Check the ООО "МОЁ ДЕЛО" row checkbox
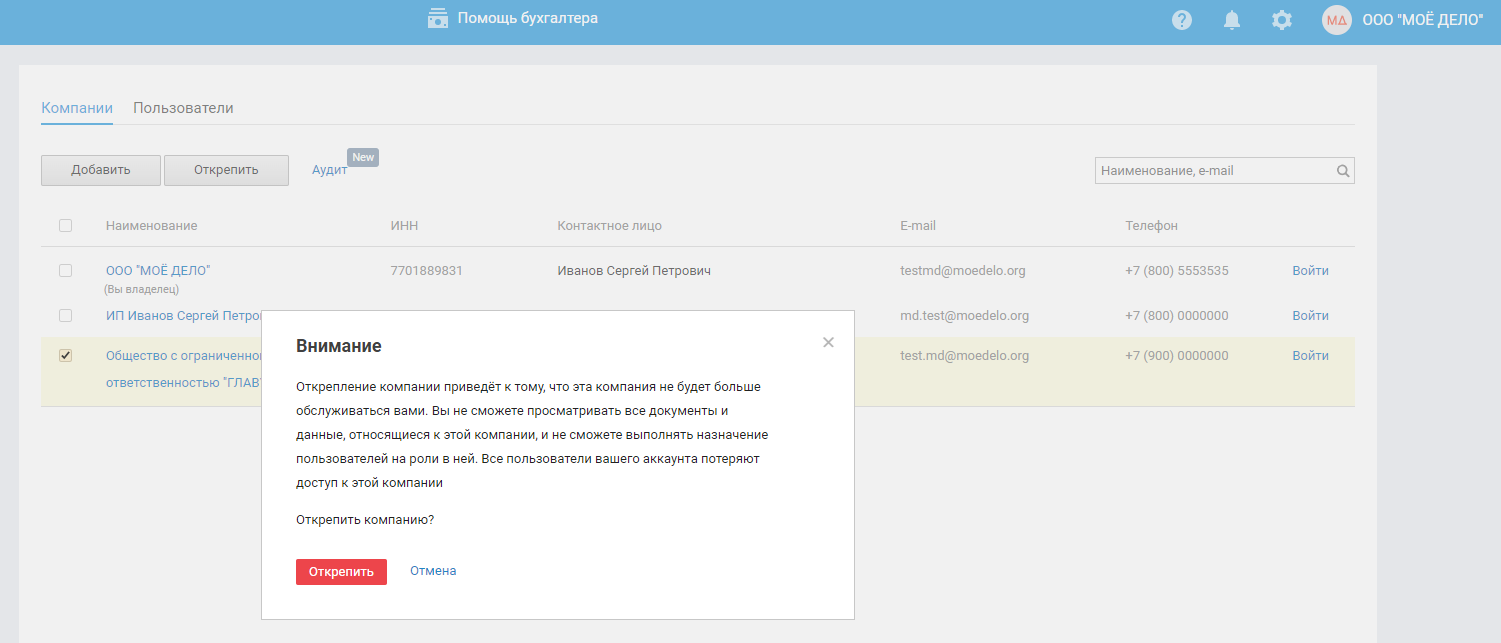The image size is (1501, 643). tap(66, 271)
